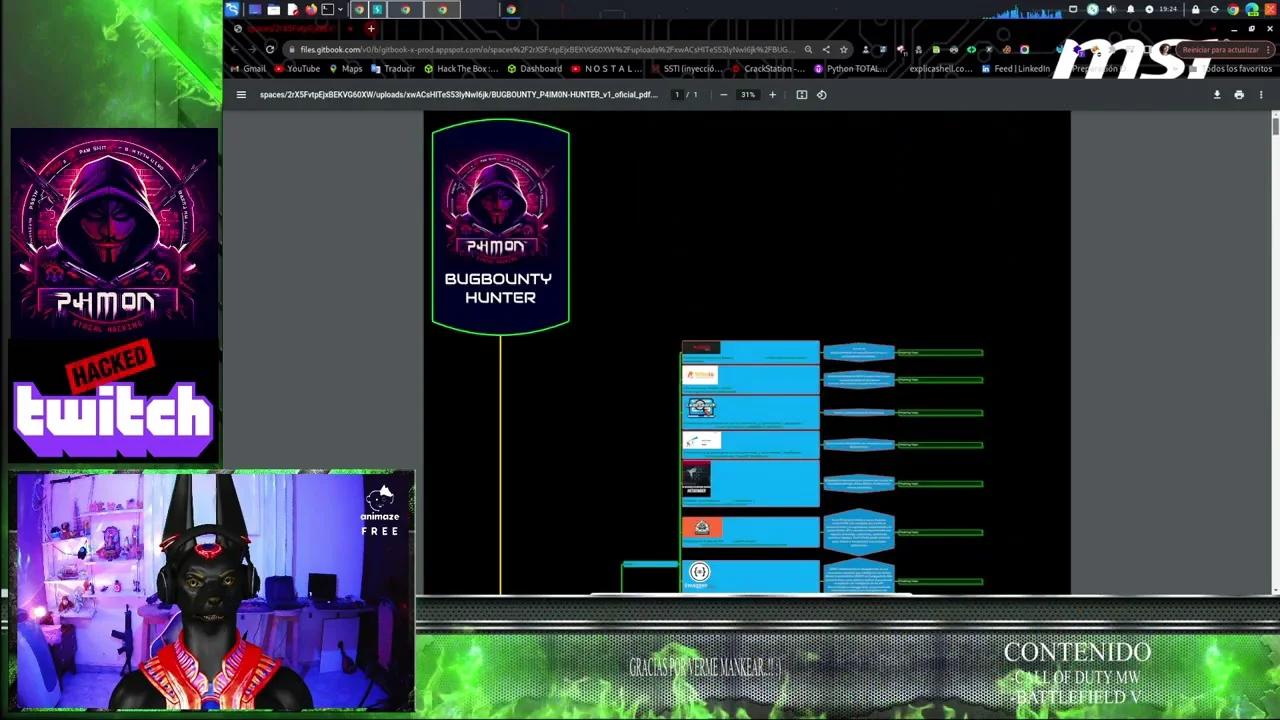This screenshot has height=720, width=1280.
Task: Launch Firefox from the taskbar panel
Action: [311, 10]
